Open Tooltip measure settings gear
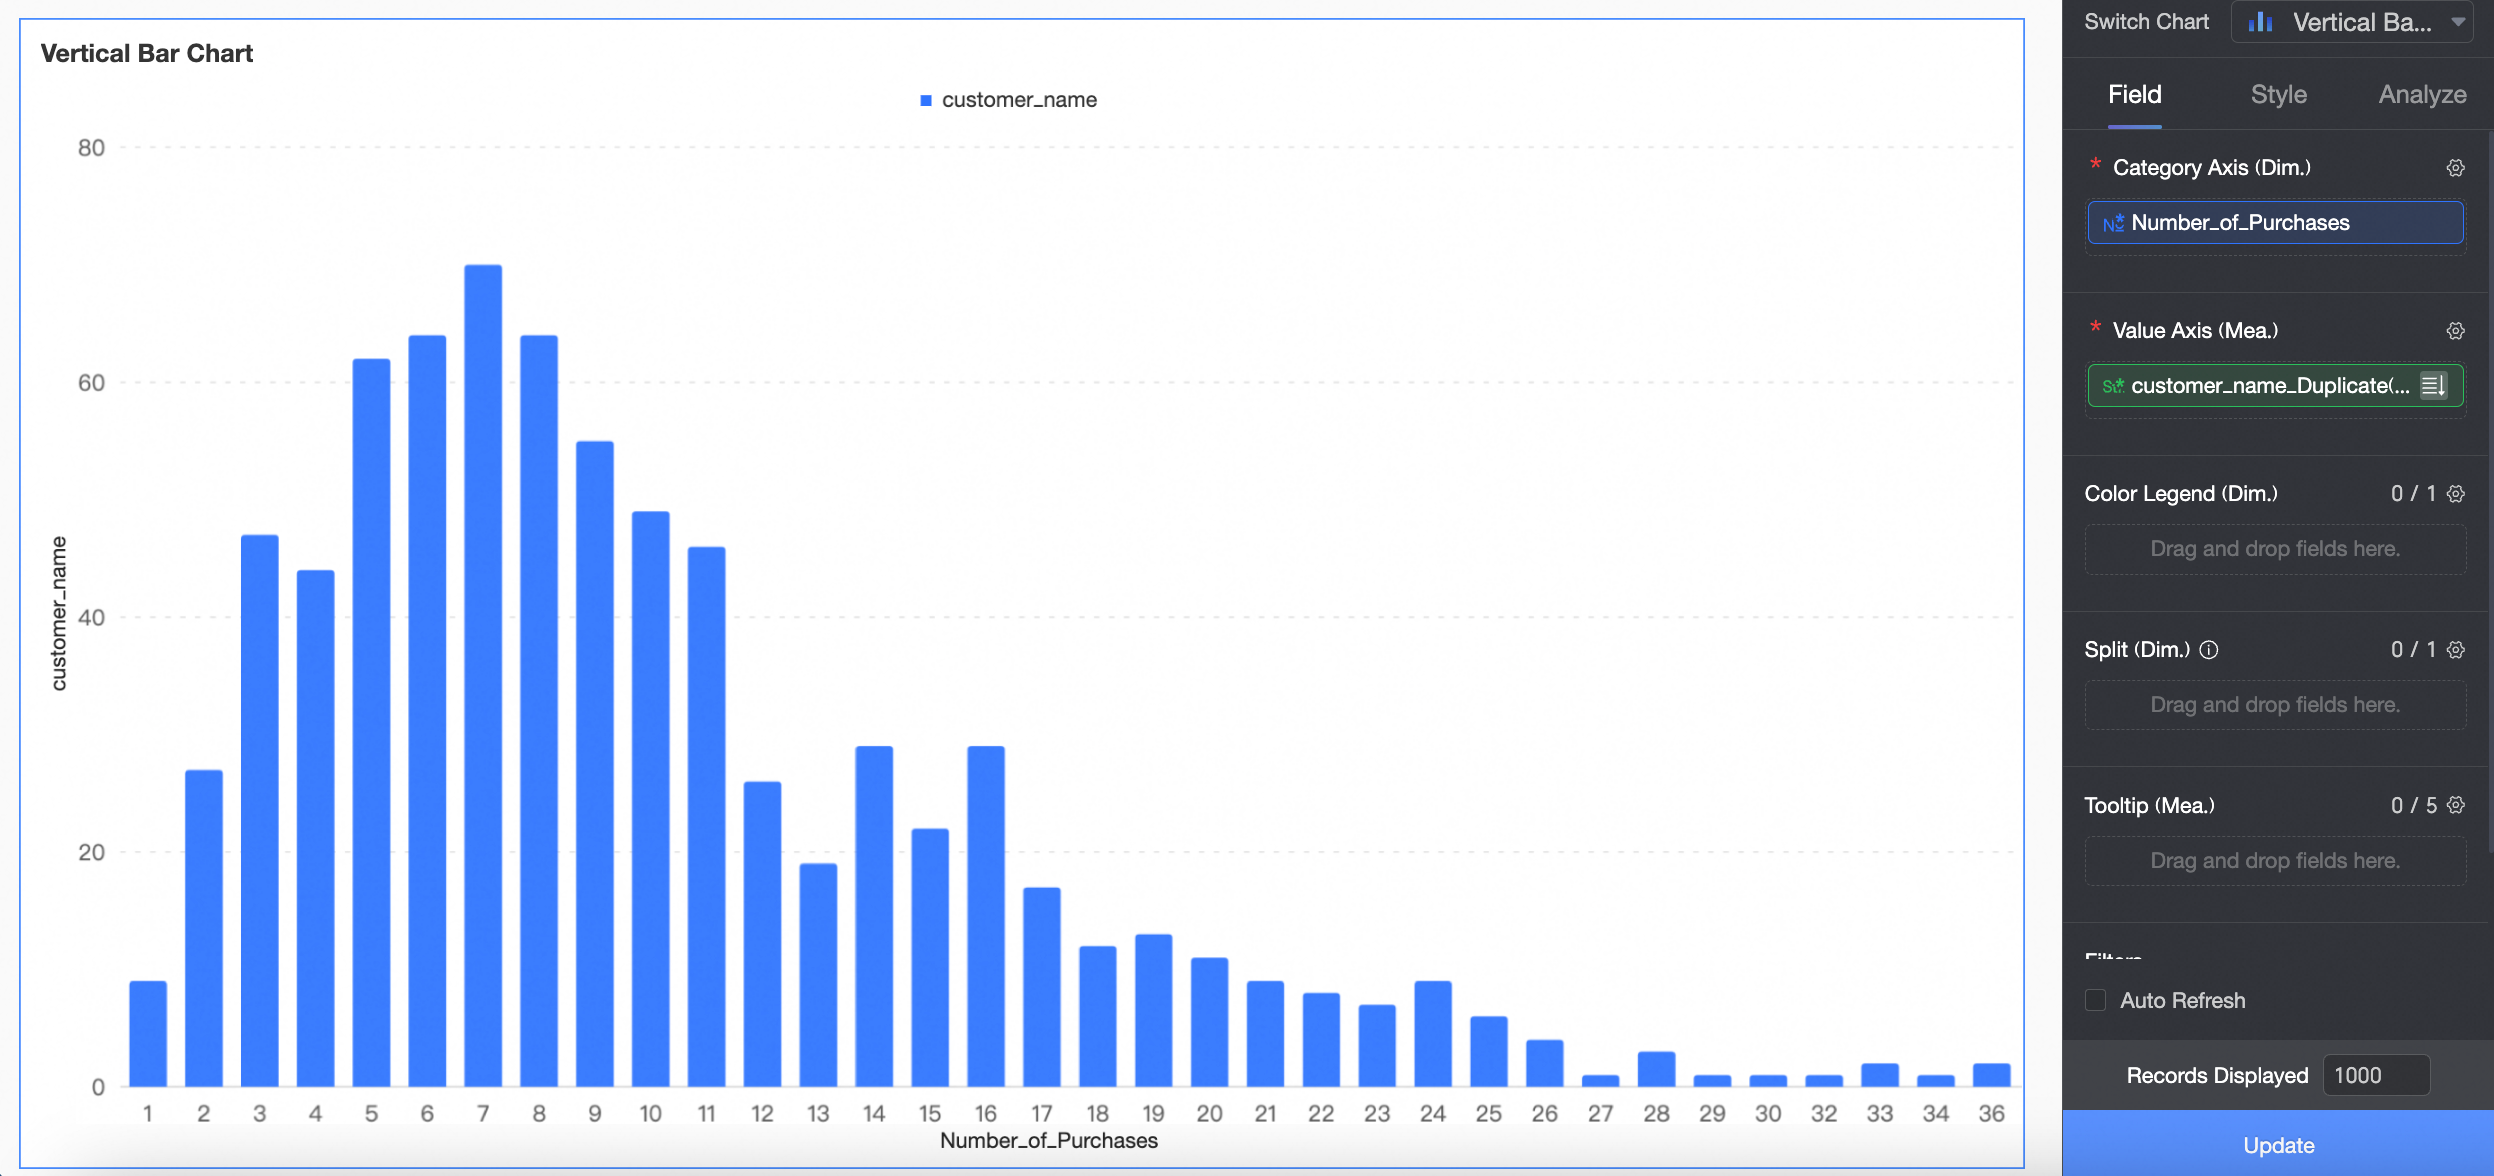The width and height of the screenshot is (2494, 1176). [2455, 805]
